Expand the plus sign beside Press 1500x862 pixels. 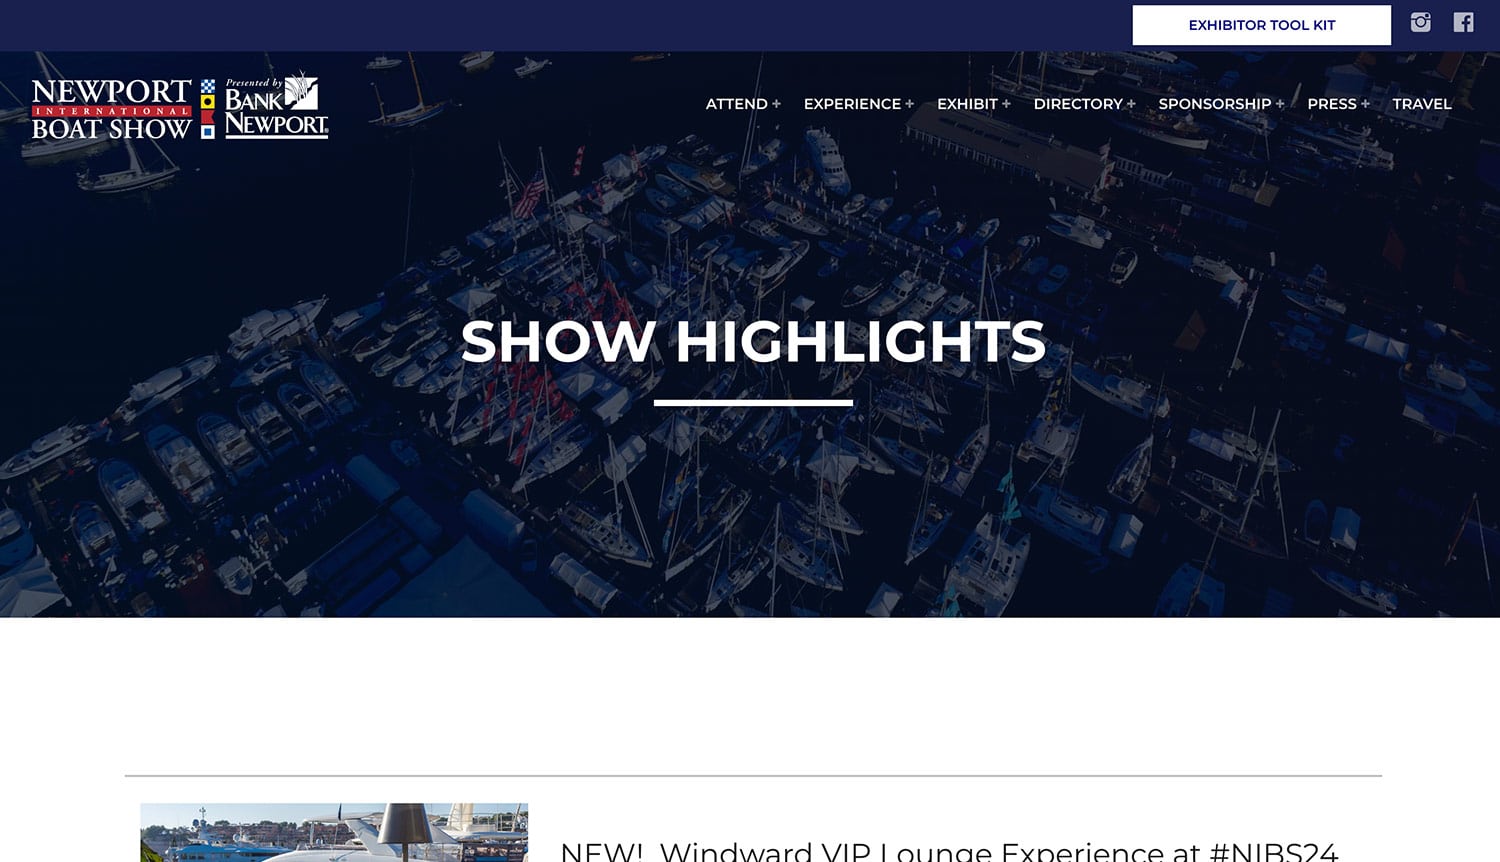[x=1365, y=104]
